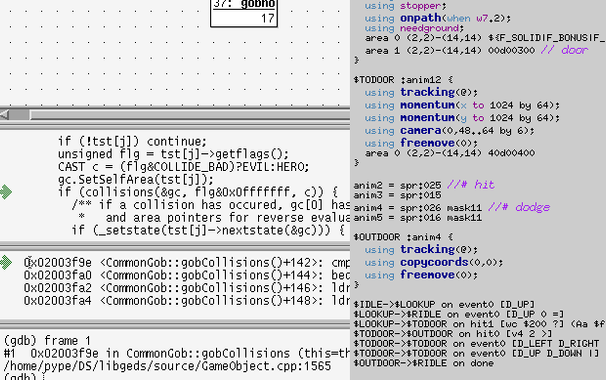Click source line 'gc.SetSelfArea(tst[j]);'
Image resolution: width=606 pixels, height=380 pixels.
tap(136, 180)
